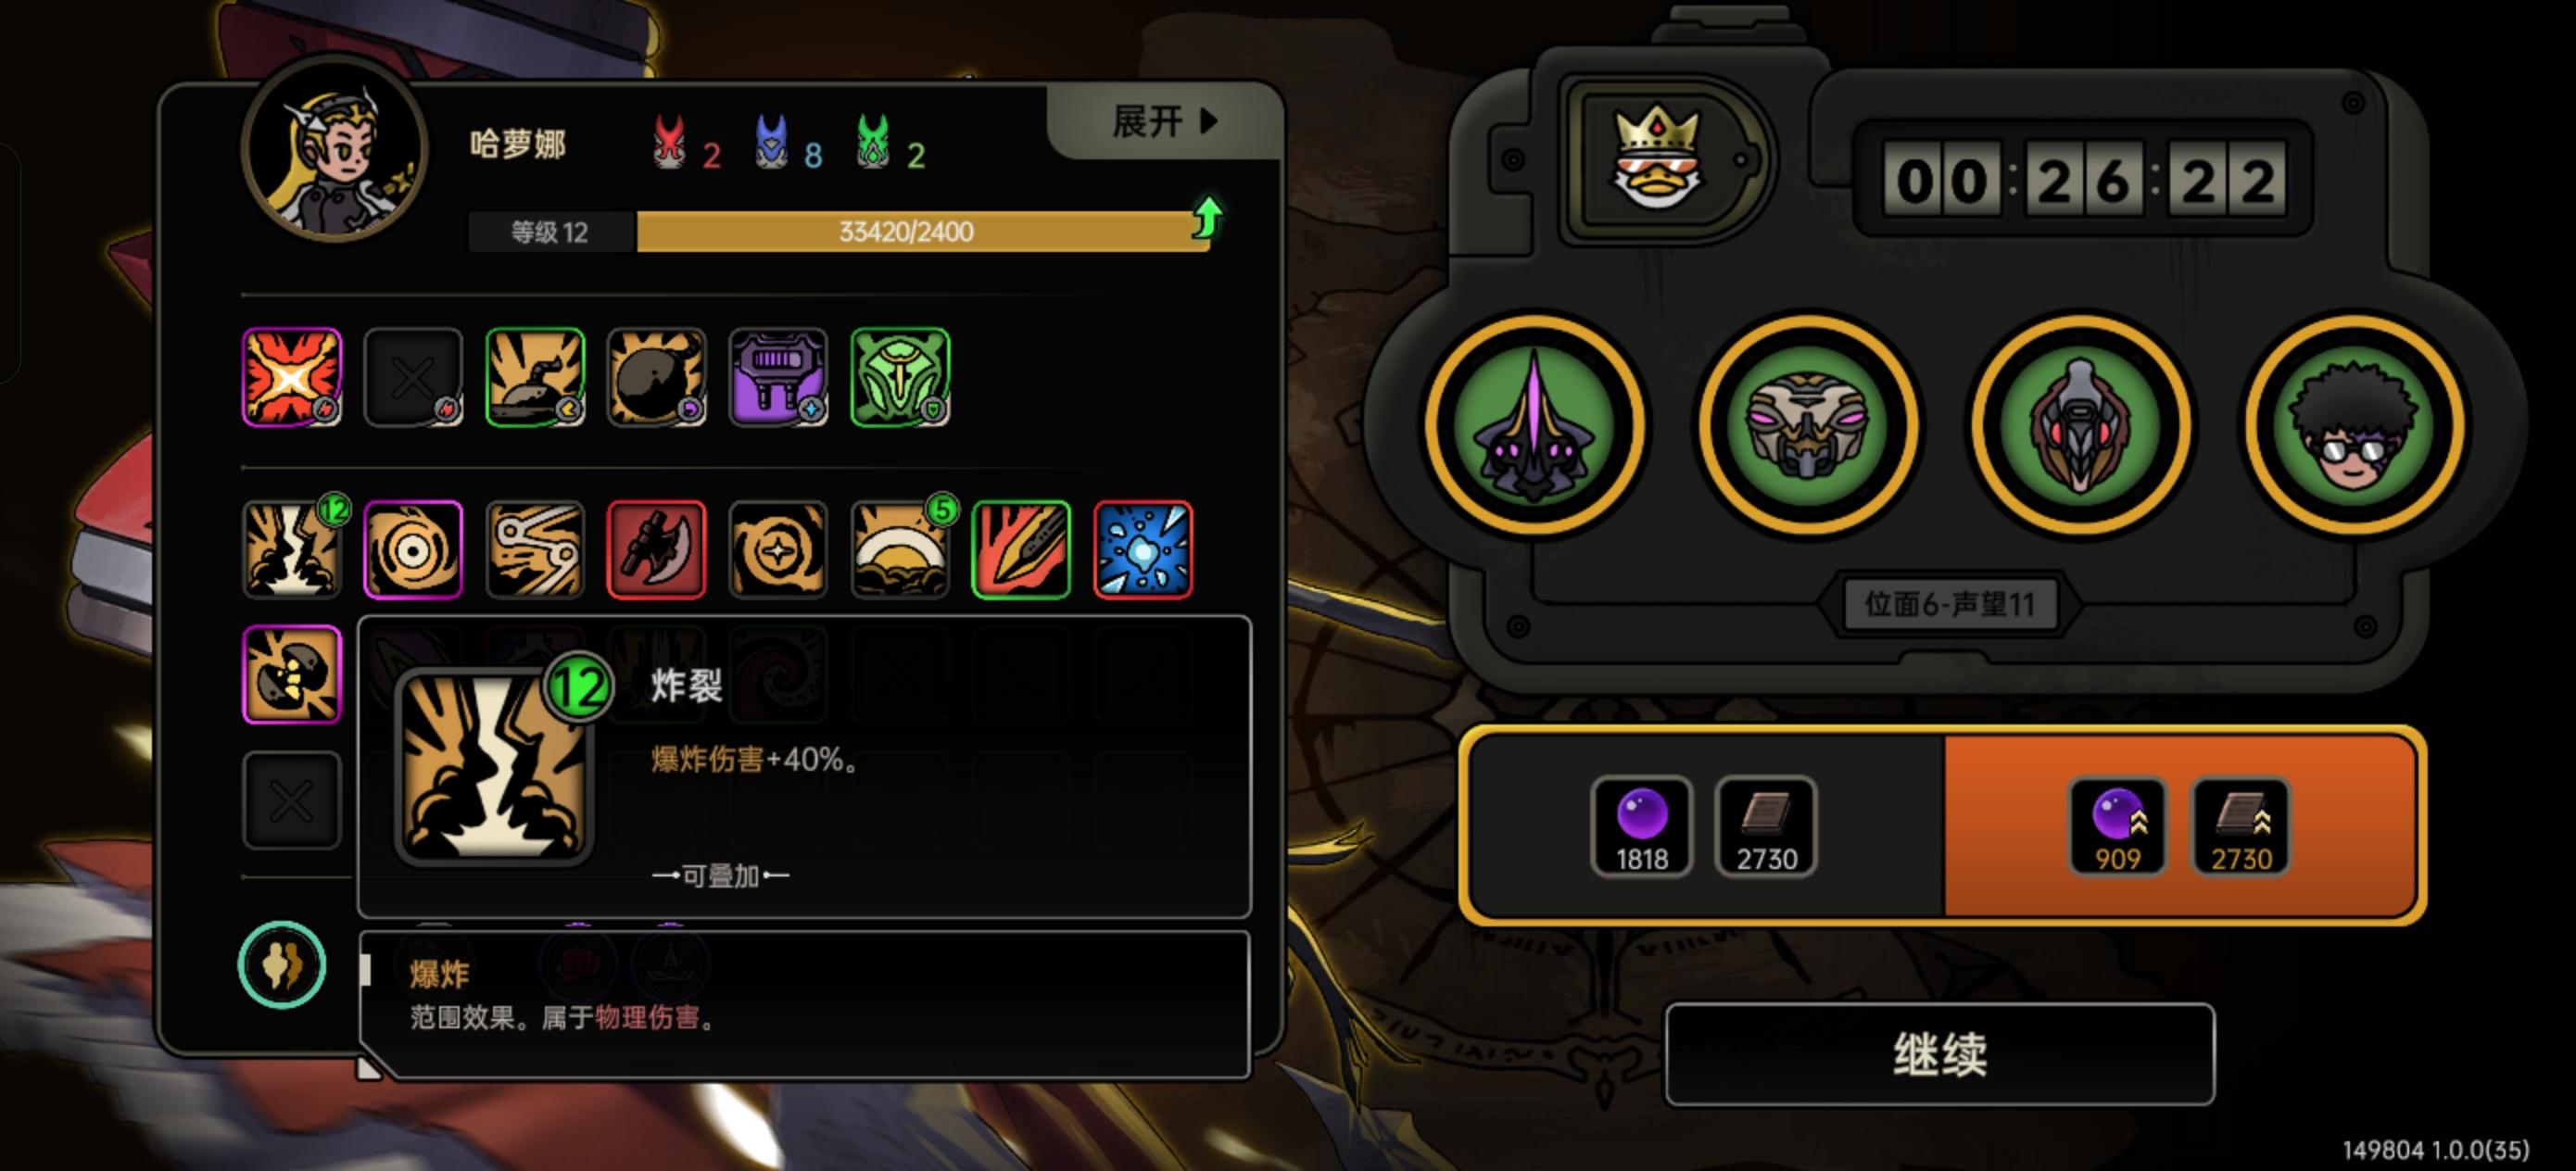Click the 继续 continue button

tap(1939, 1054)
